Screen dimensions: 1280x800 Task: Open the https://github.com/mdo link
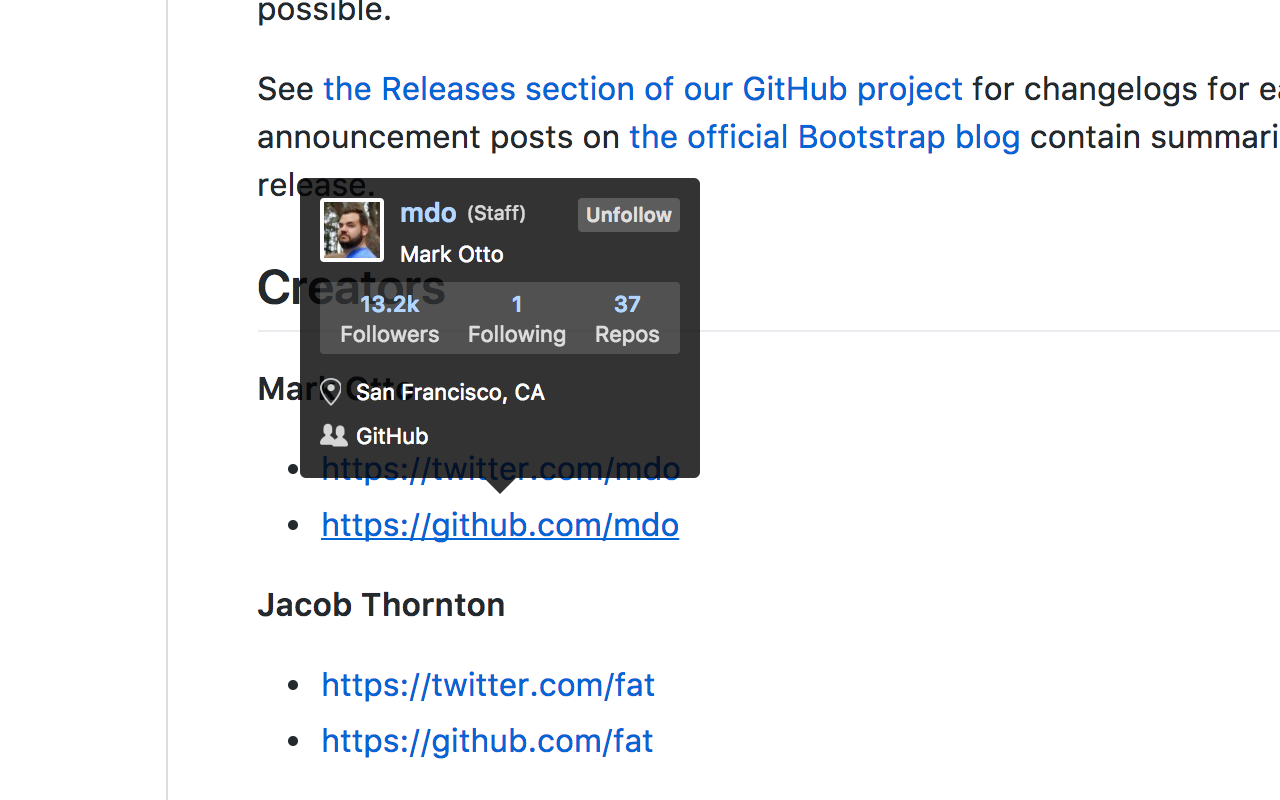(500, 524)
